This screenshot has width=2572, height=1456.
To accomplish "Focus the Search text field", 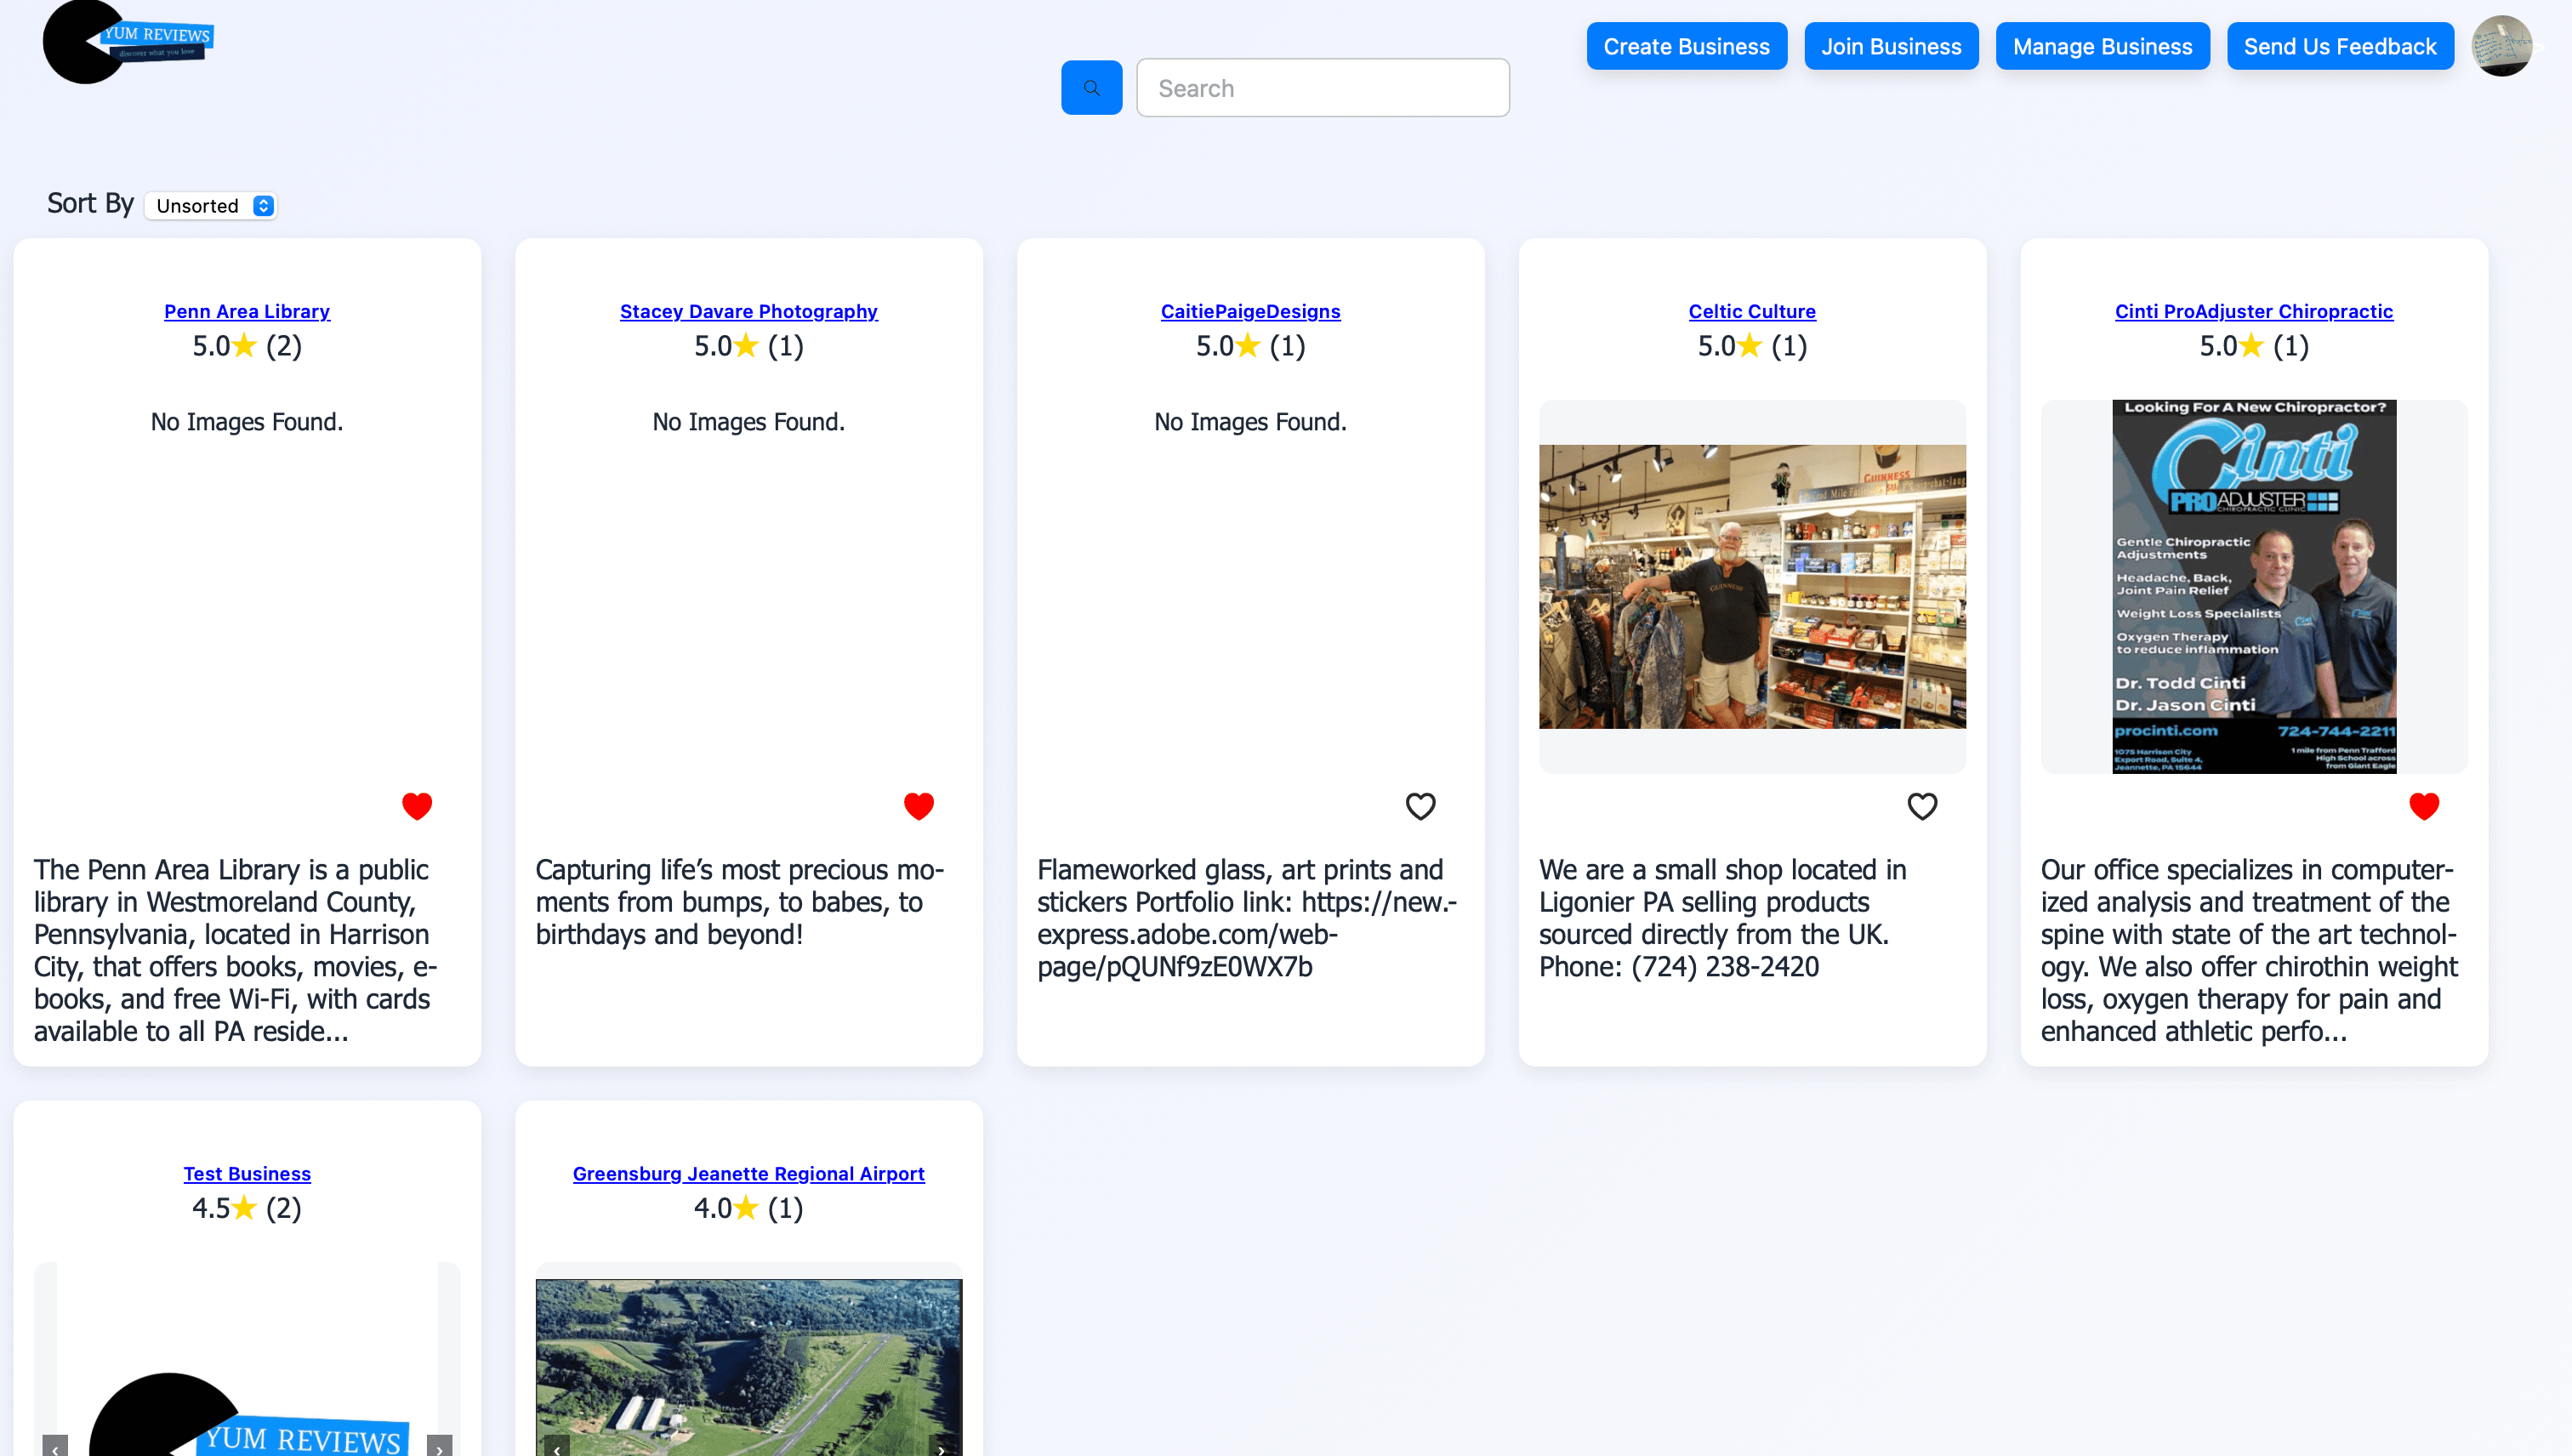I will (x=1322, y=88).
